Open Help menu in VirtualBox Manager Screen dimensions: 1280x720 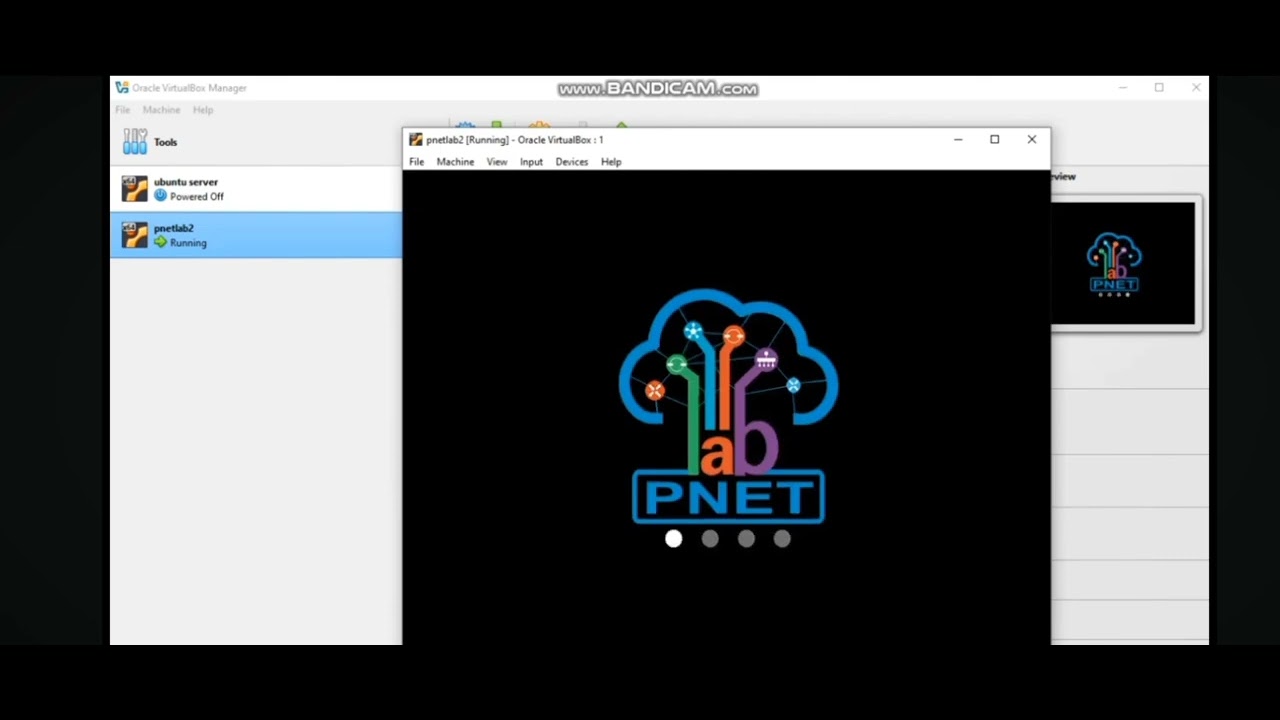203,110
